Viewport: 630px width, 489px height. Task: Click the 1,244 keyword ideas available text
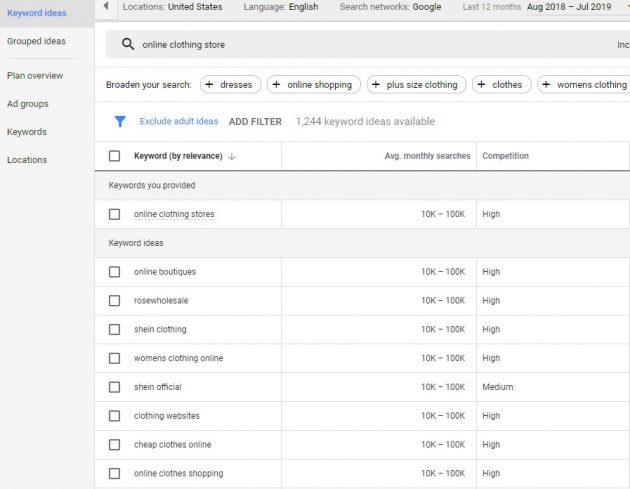(x=365, y=121)
